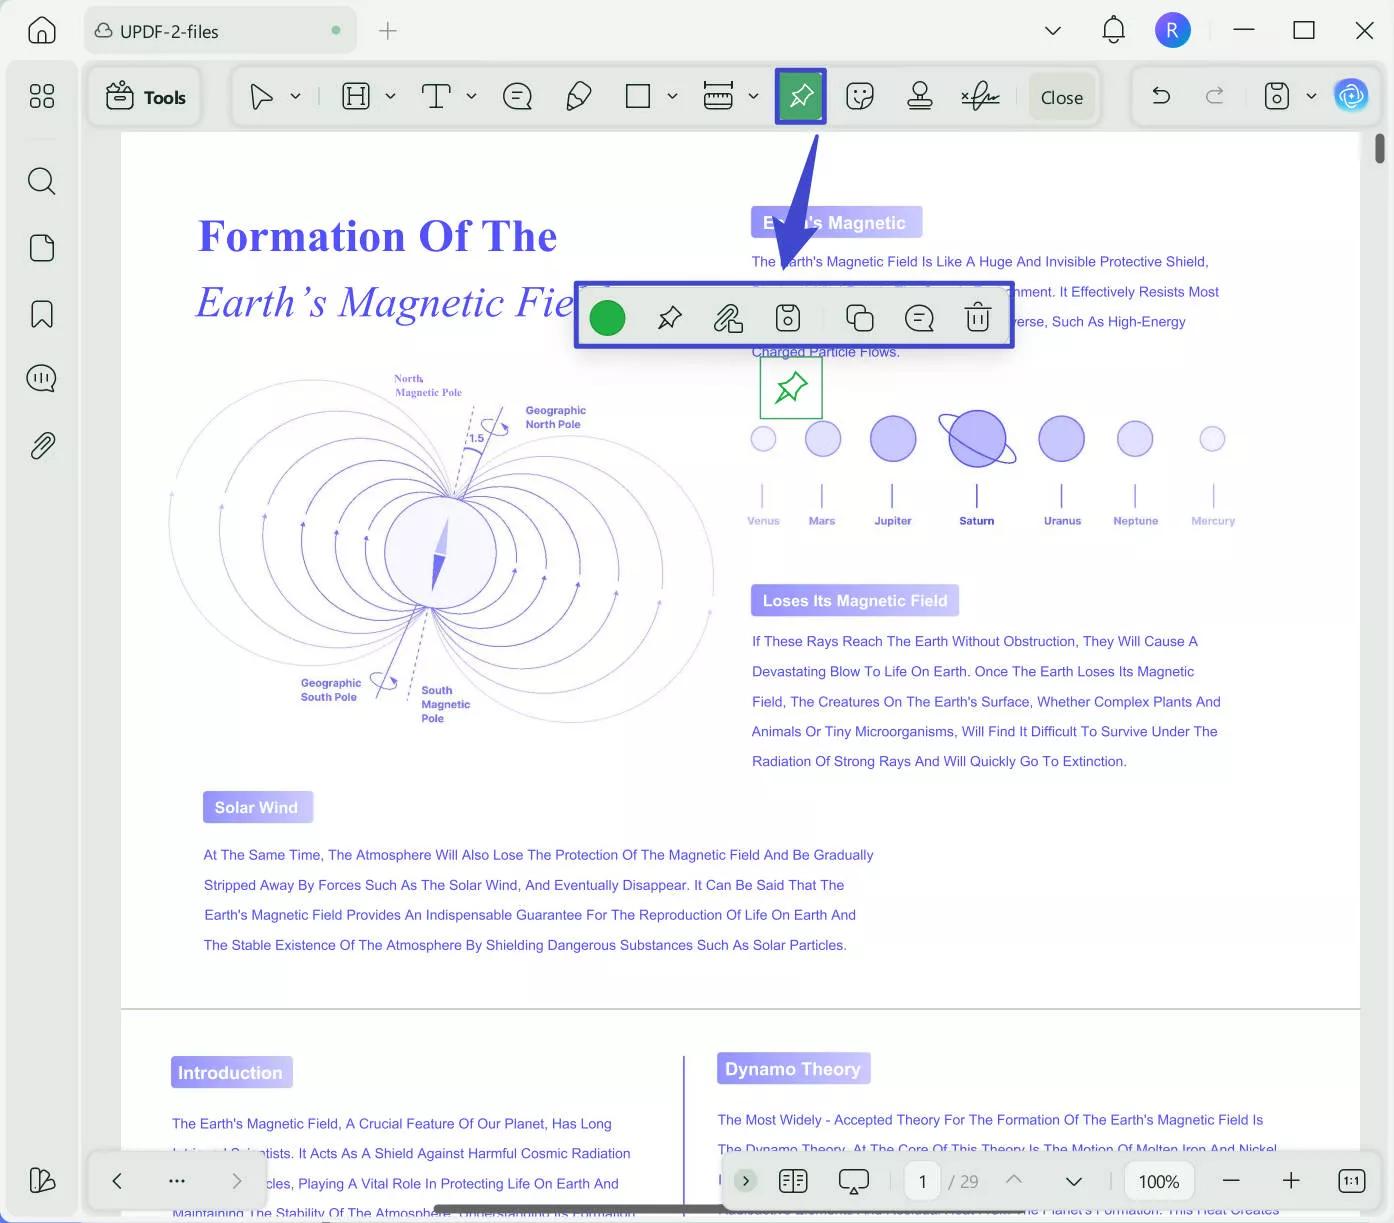Image resolution: width=1394 pixels, height=1223 pixels.
Task: Expand the text tool dropdown arrow
Action: tap(471, 96)
